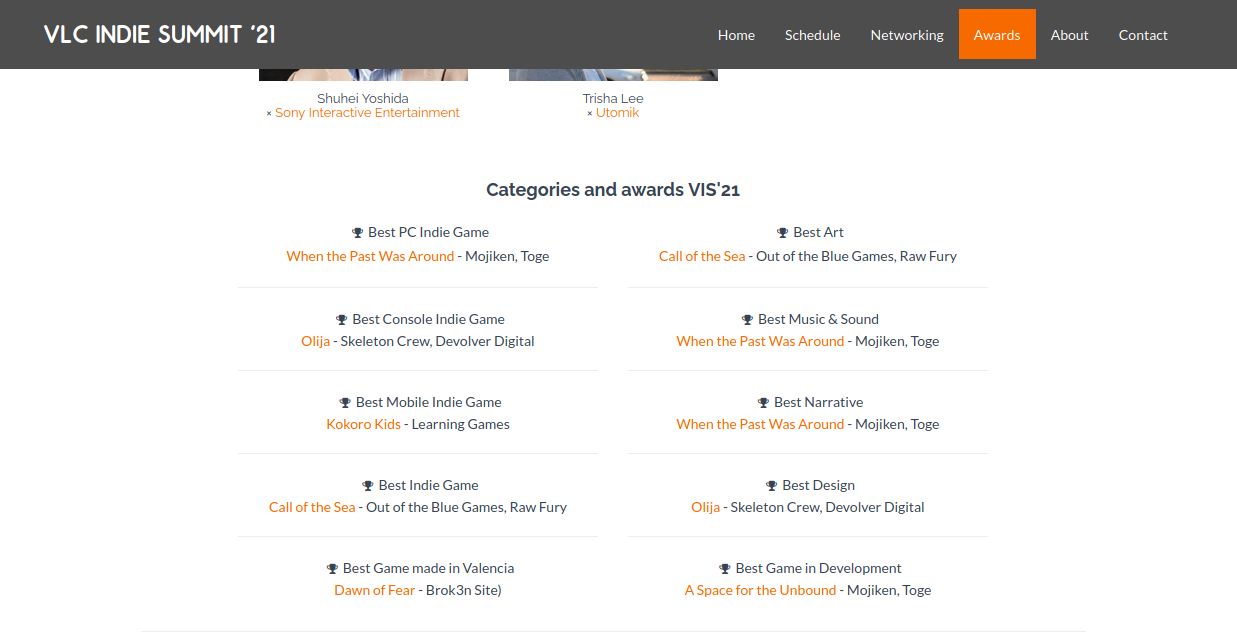The image size is (1237, 638).
Task: Click the trophy icon beside Best Indie Game
Action: [368, 486]
